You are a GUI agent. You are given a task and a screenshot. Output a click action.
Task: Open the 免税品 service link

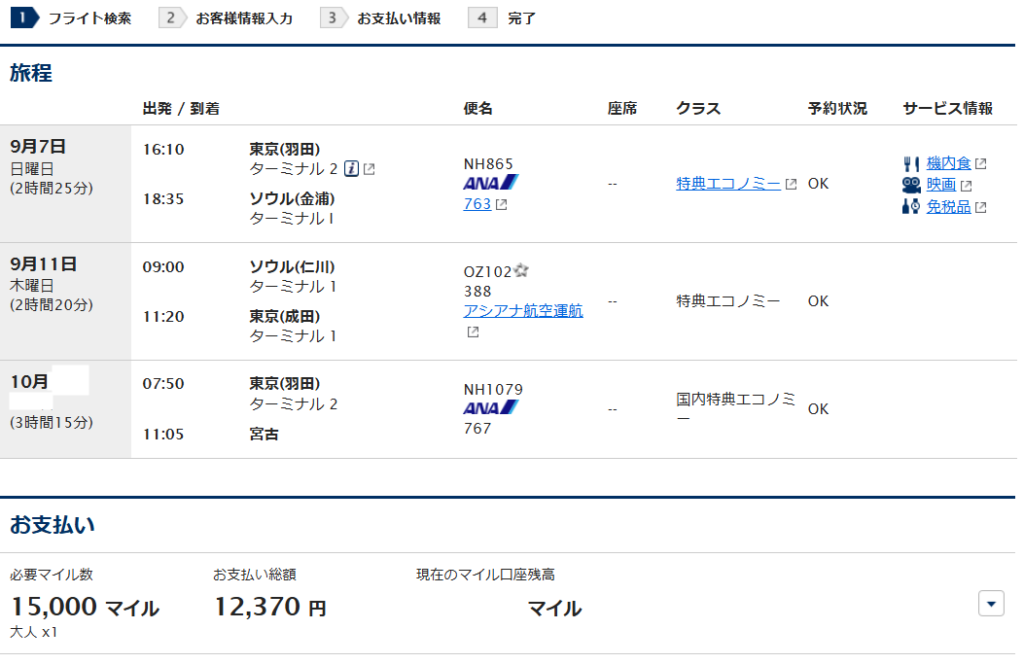948,207
